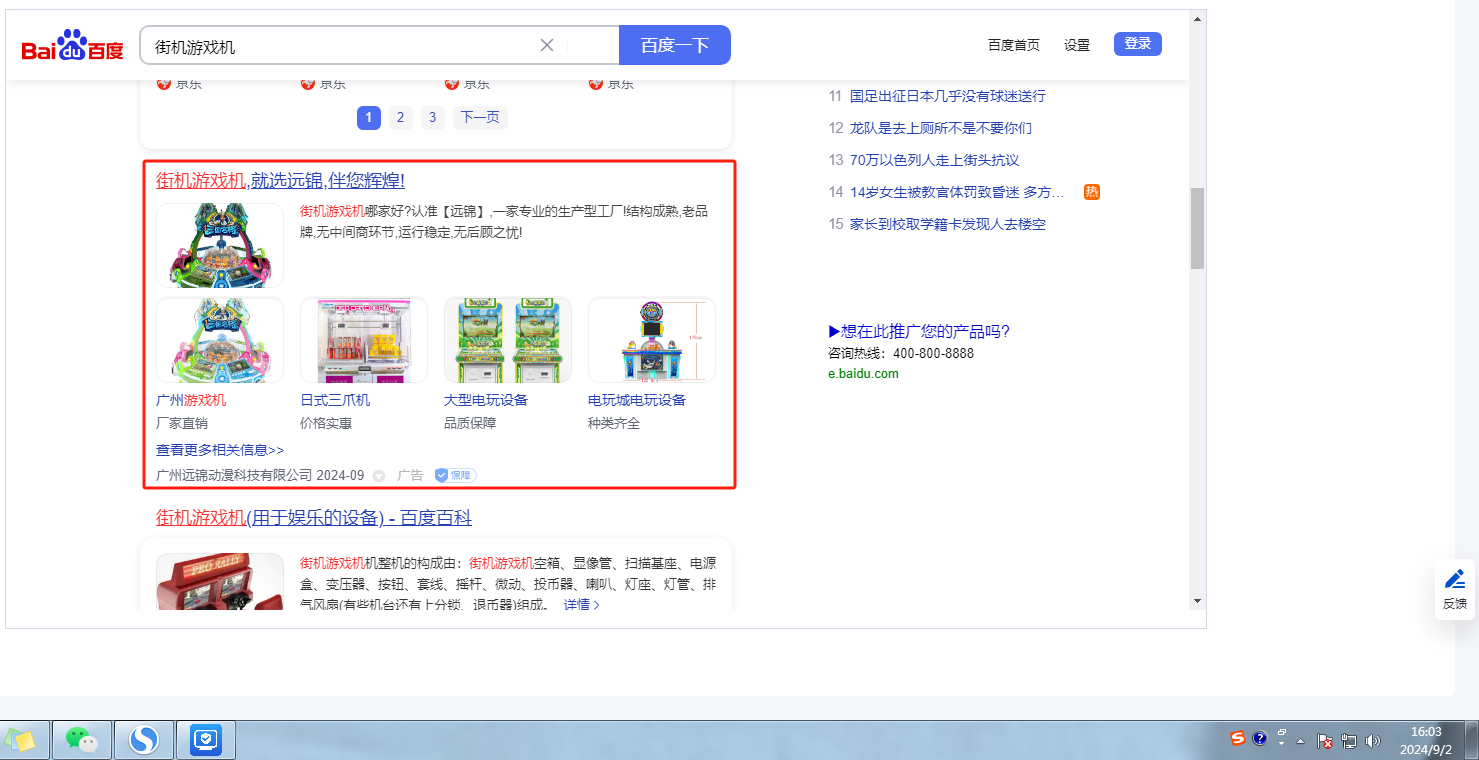Open the ad title 街机游戏机,就选远锦,伴您辉煌!
This screenshot has width=1479, height=760.
click(x=280, y=181)
